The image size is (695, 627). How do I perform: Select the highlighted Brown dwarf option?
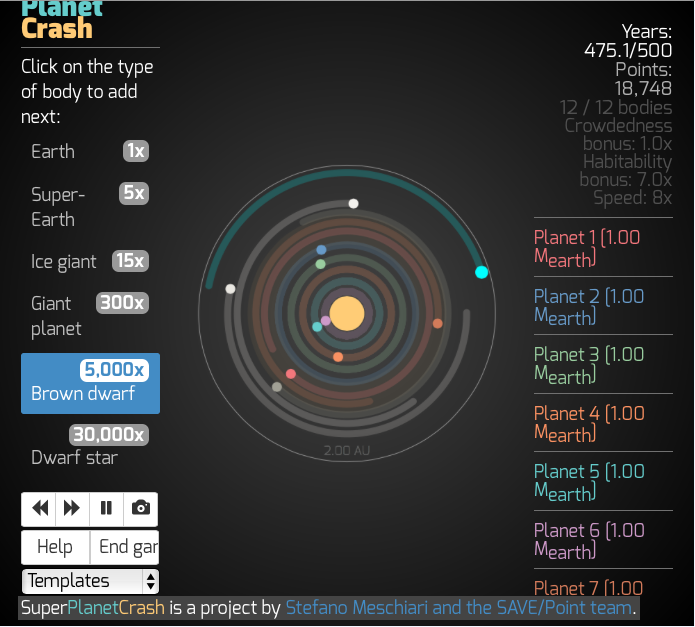pos(90,382)
